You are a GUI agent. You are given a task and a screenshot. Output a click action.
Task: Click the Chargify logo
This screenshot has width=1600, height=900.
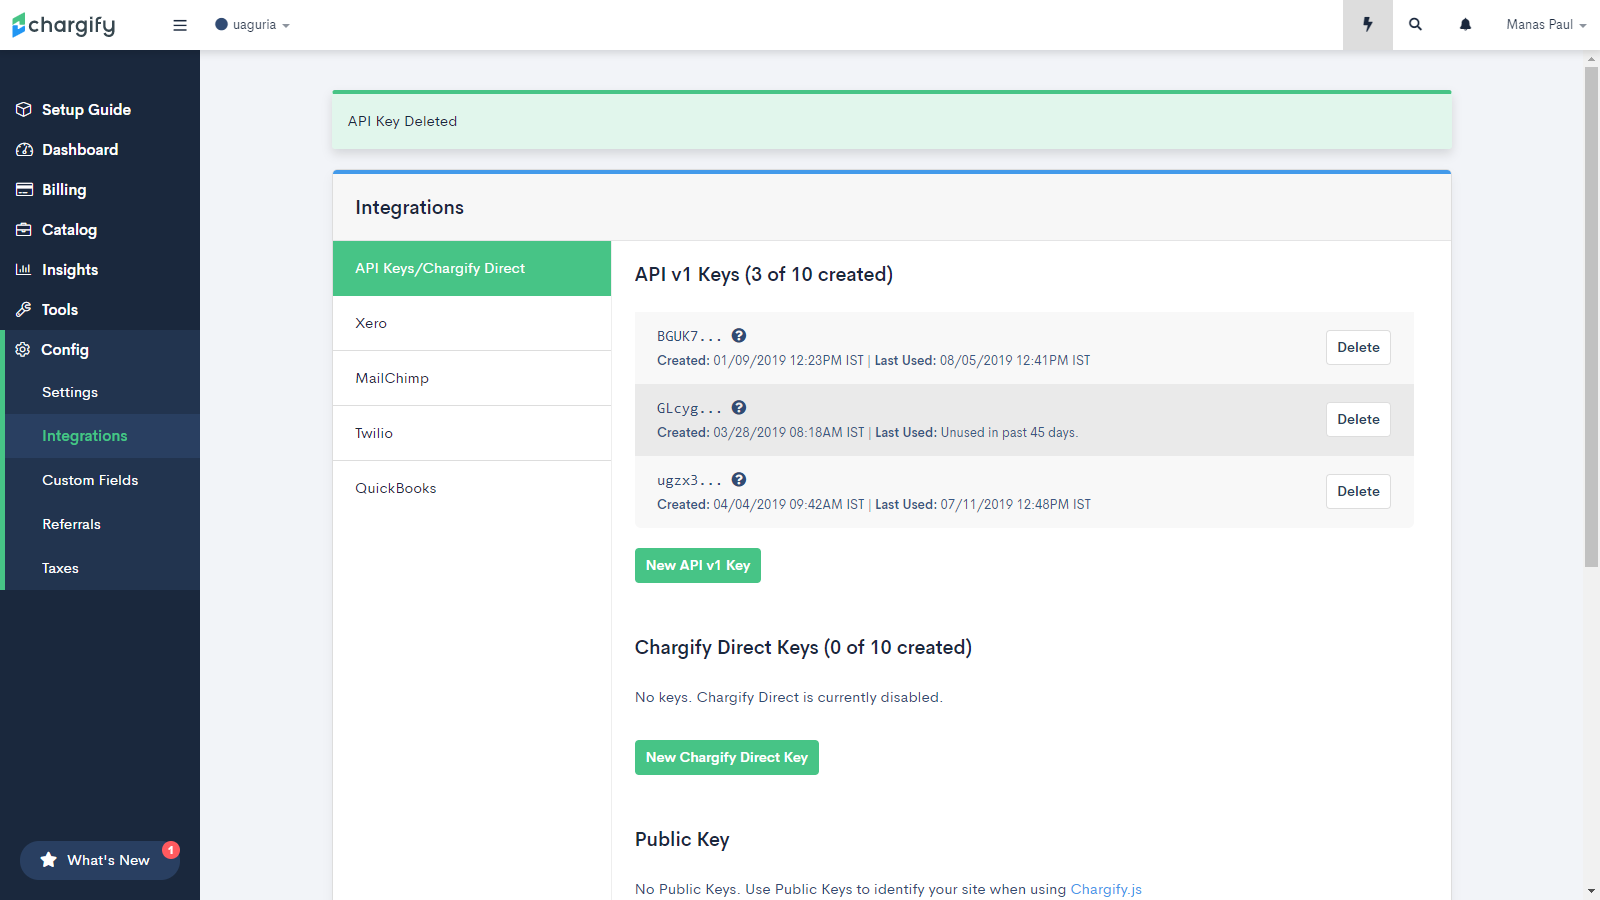(64, 25)
